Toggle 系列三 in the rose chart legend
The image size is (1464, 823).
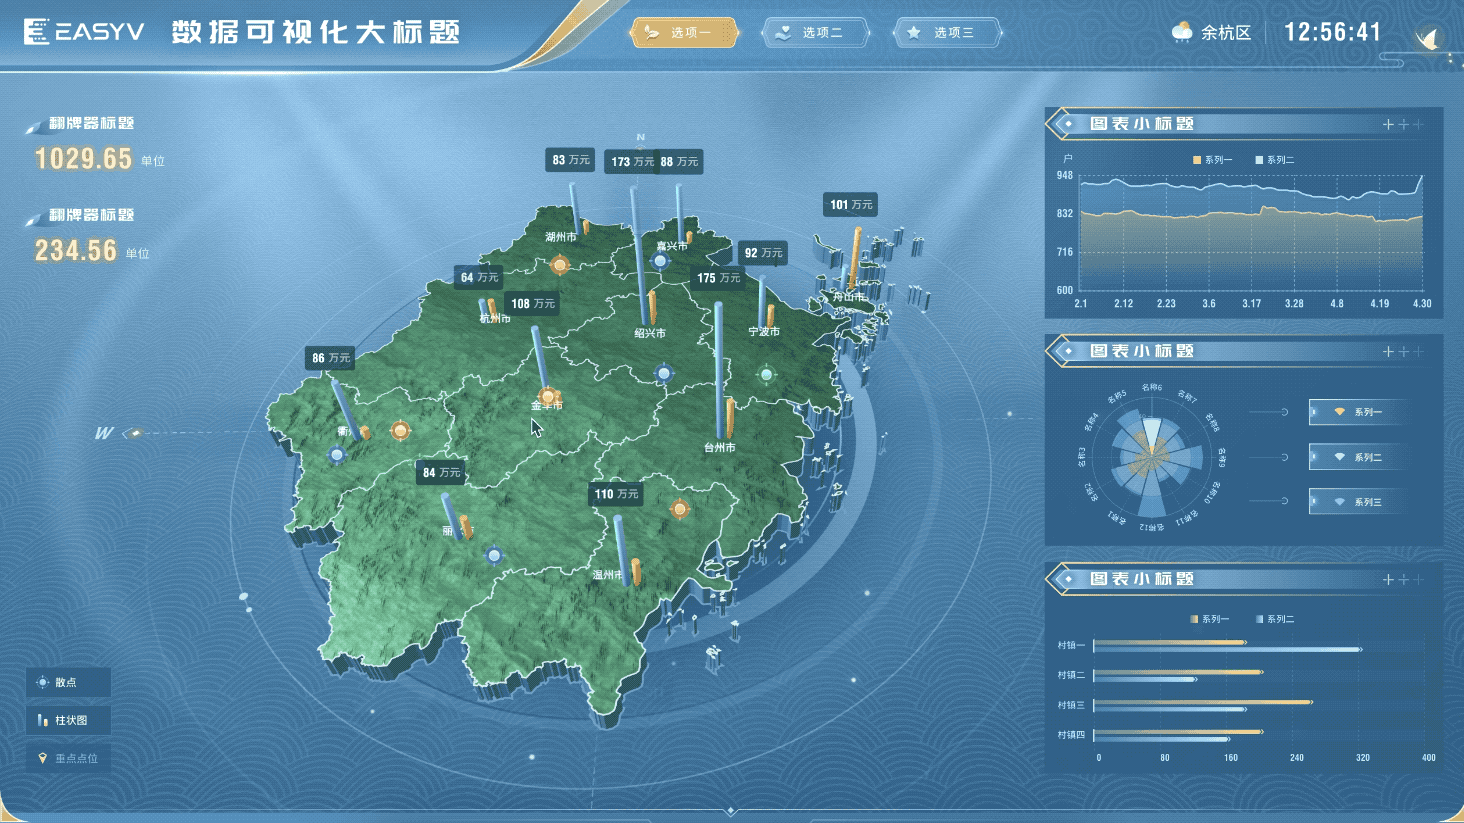click(1358, 502)
